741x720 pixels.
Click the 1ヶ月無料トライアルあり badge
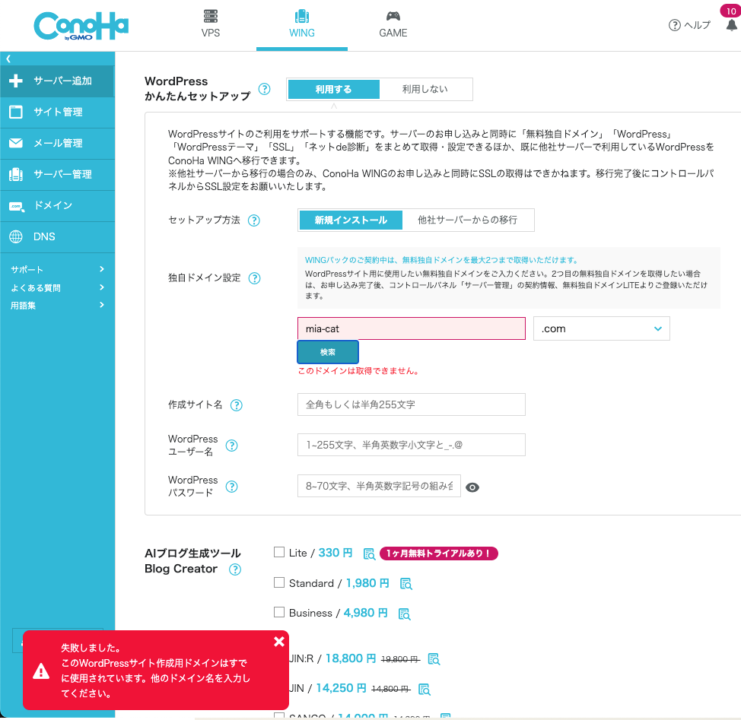pyautogui.click(x=439, y=553)
